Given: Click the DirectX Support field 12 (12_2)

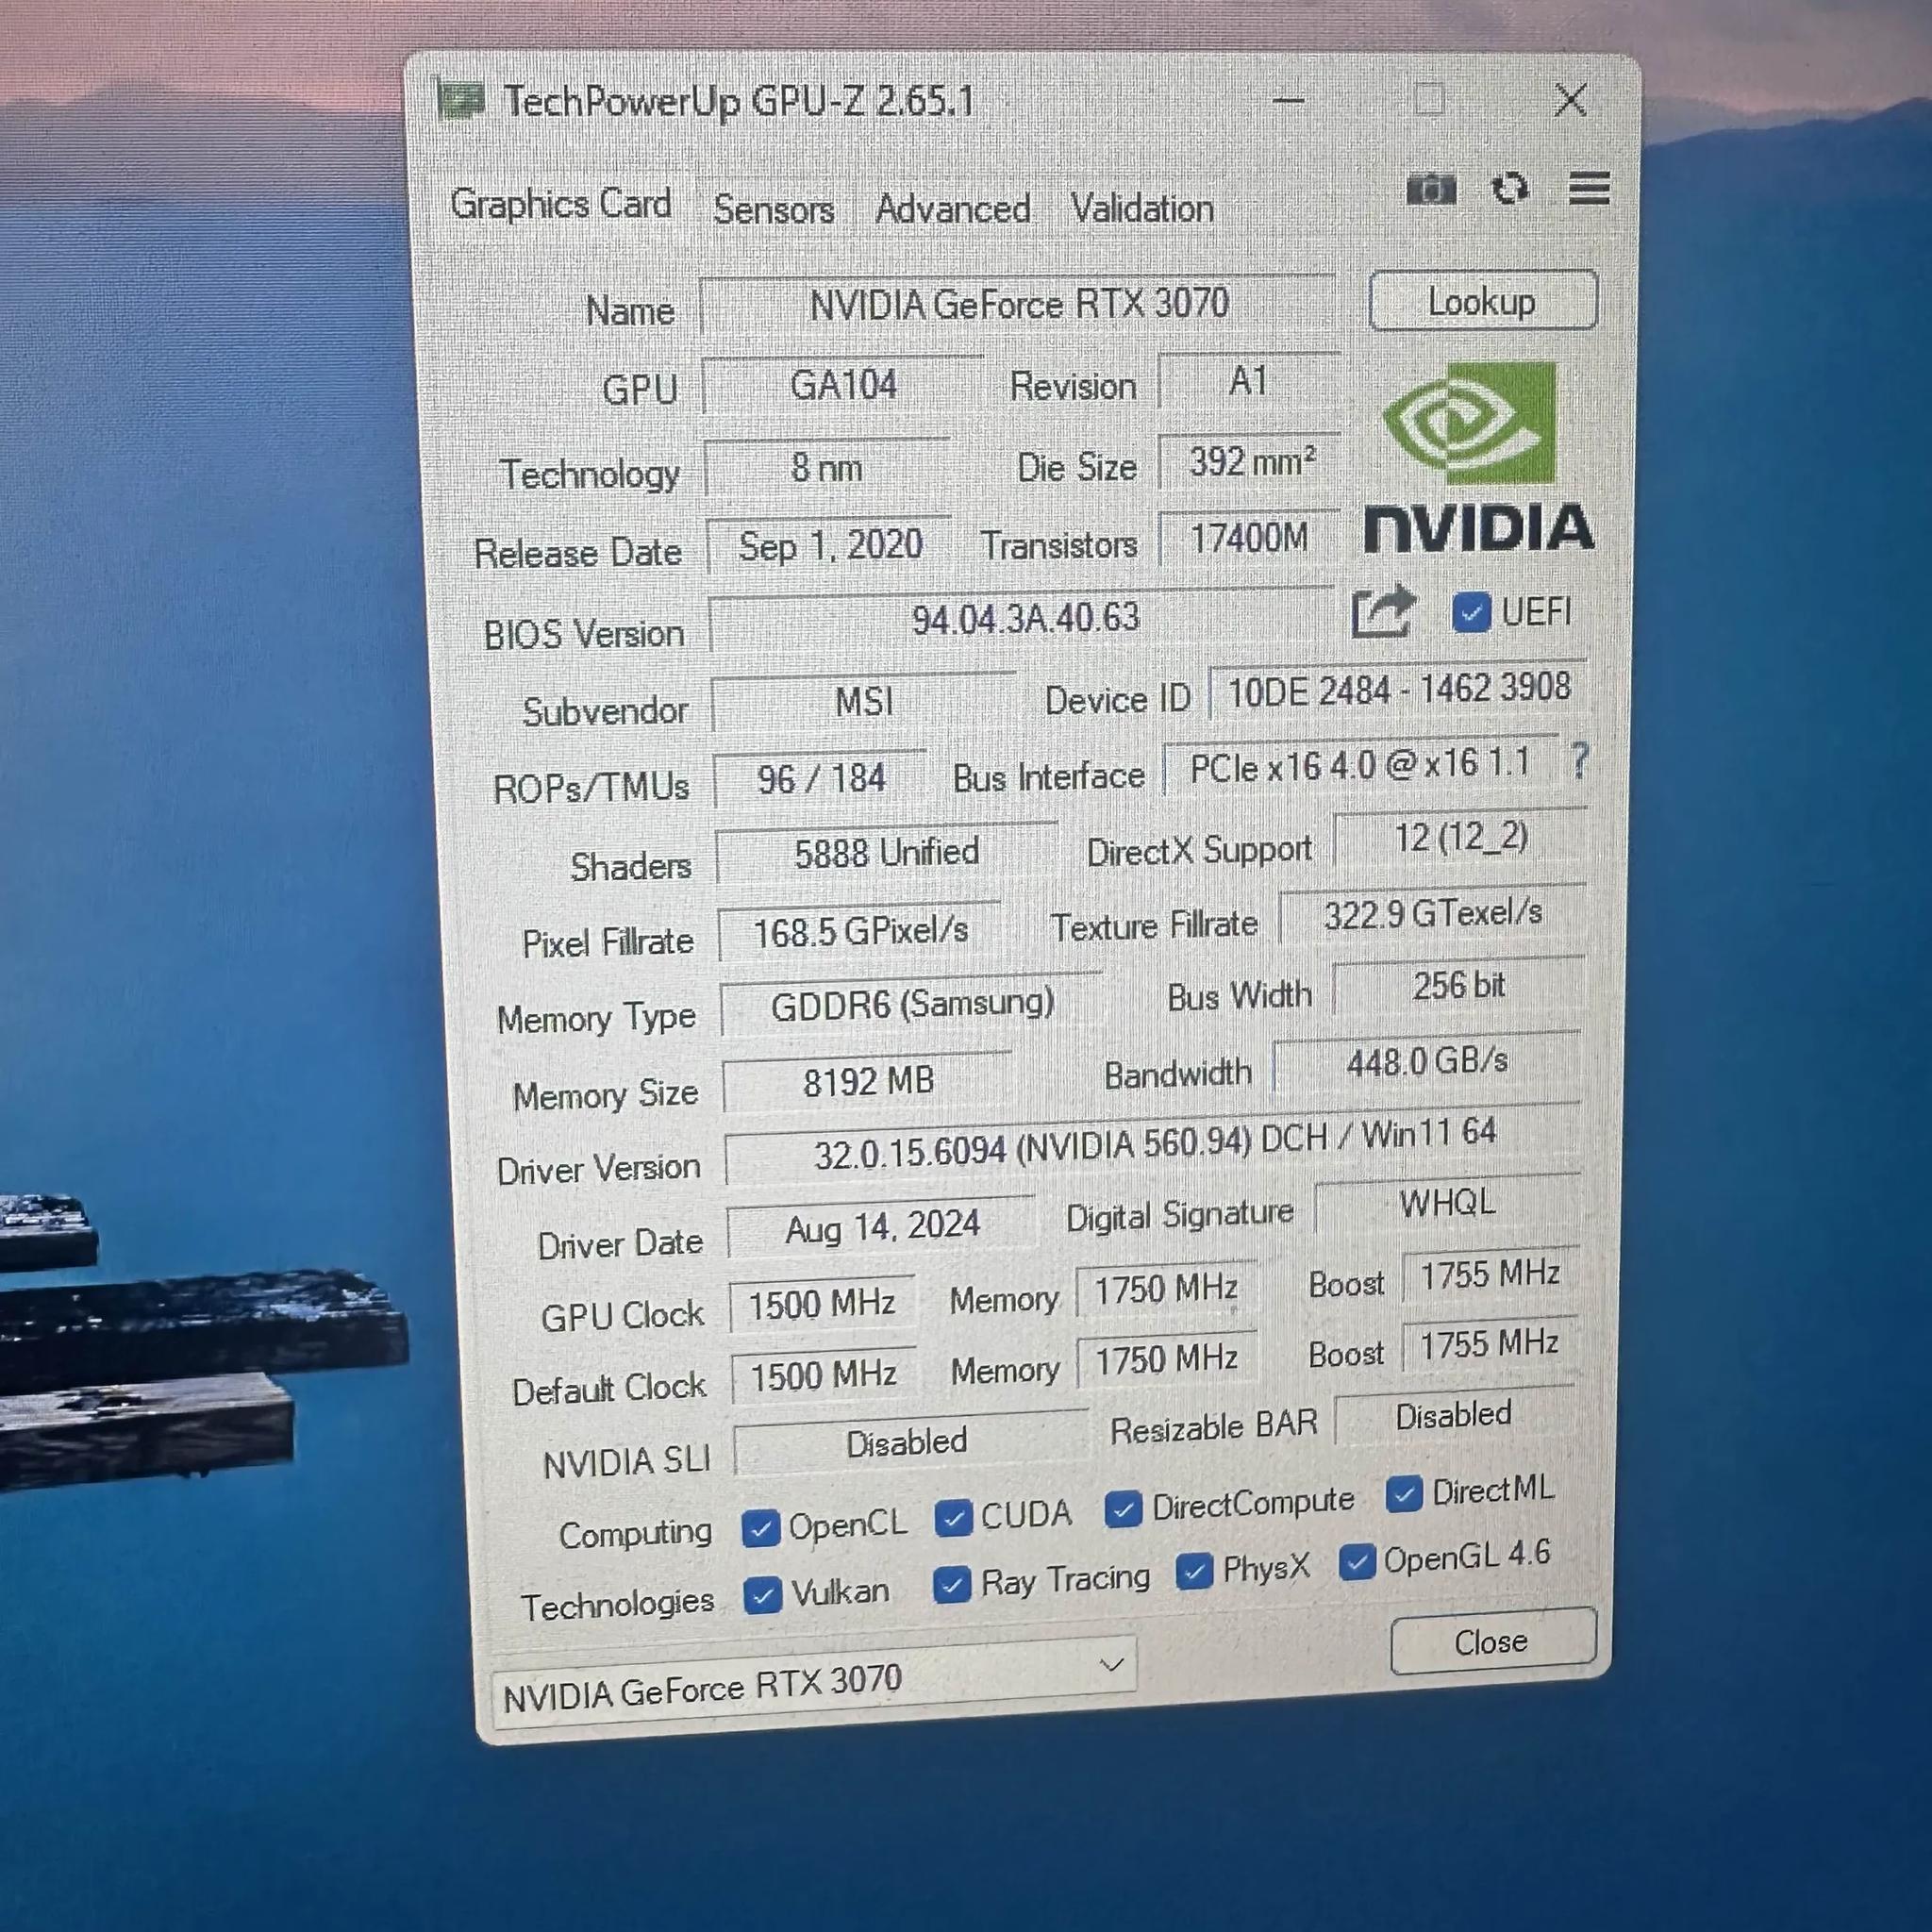Looking at the screenshot, I should [1460, 838].
